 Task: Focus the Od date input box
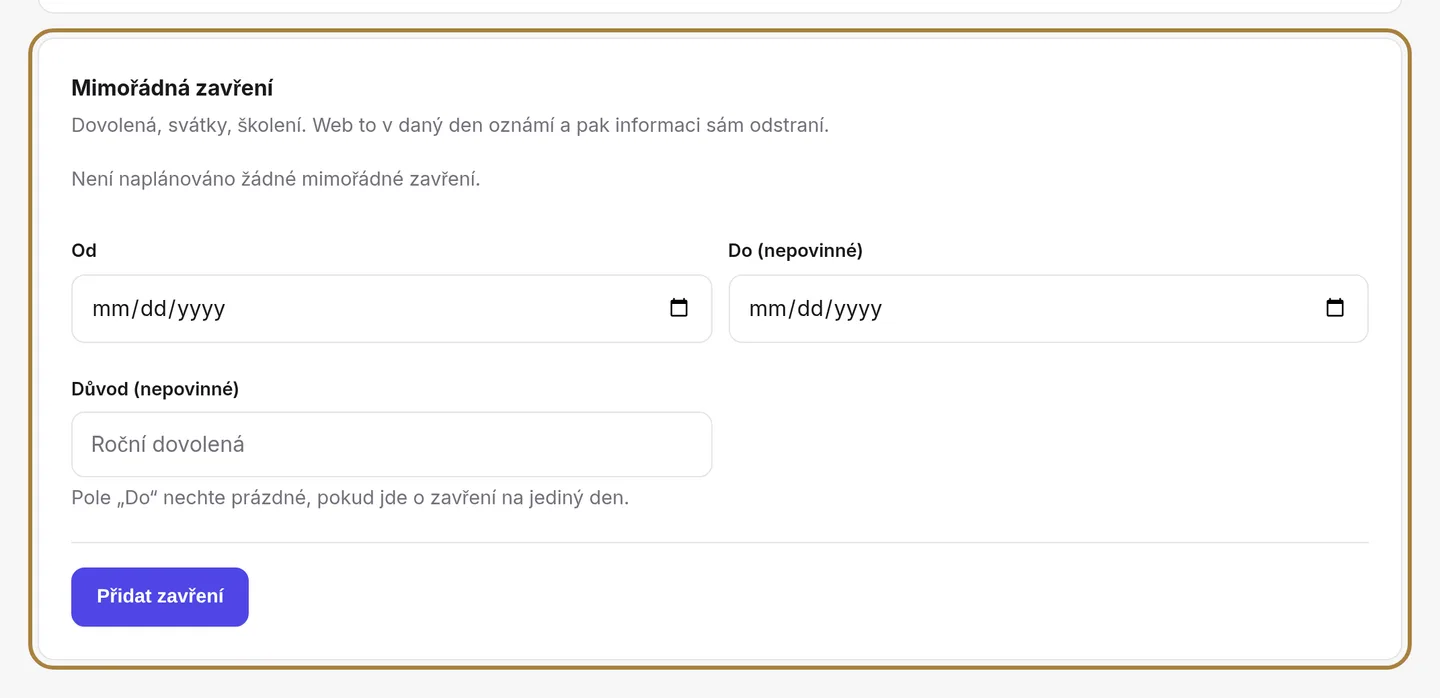(392, 309)
